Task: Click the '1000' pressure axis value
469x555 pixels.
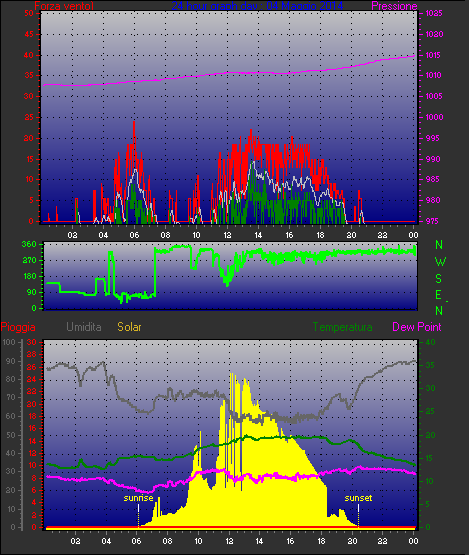Action: (434, 117)
